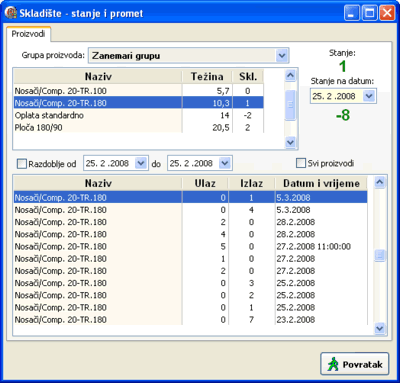Open the Stanje na datum date picker
The width and height of the screenshot is (400, 383).
tap(369, 96)
